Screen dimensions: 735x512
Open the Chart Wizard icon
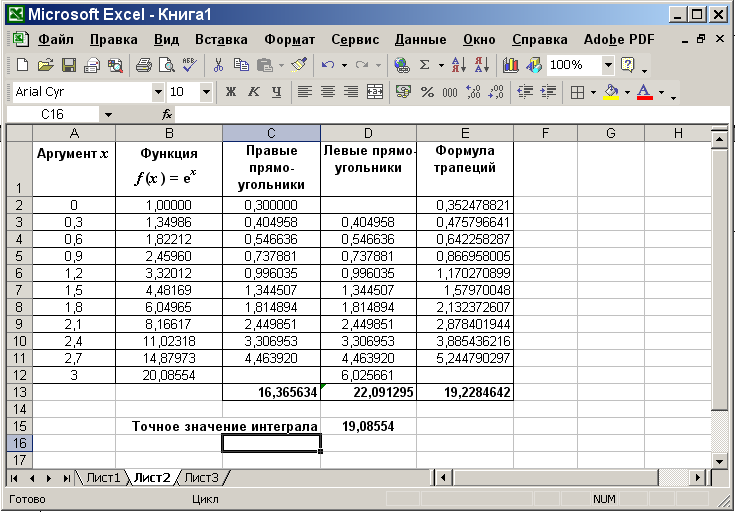[x=510, y=65]
